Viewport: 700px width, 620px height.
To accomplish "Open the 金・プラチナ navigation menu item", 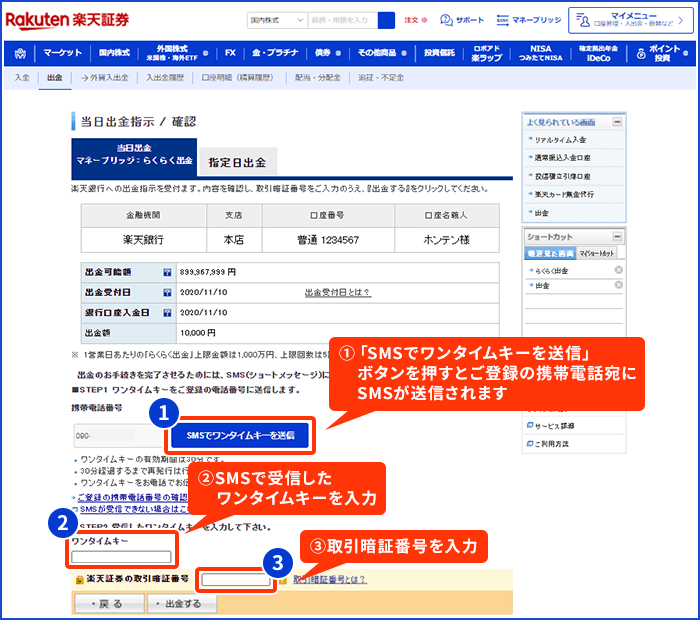I will 275,53.
